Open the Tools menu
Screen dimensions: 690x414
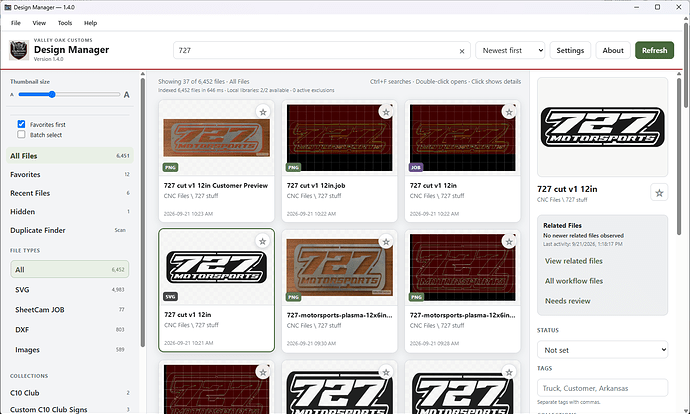65,23
